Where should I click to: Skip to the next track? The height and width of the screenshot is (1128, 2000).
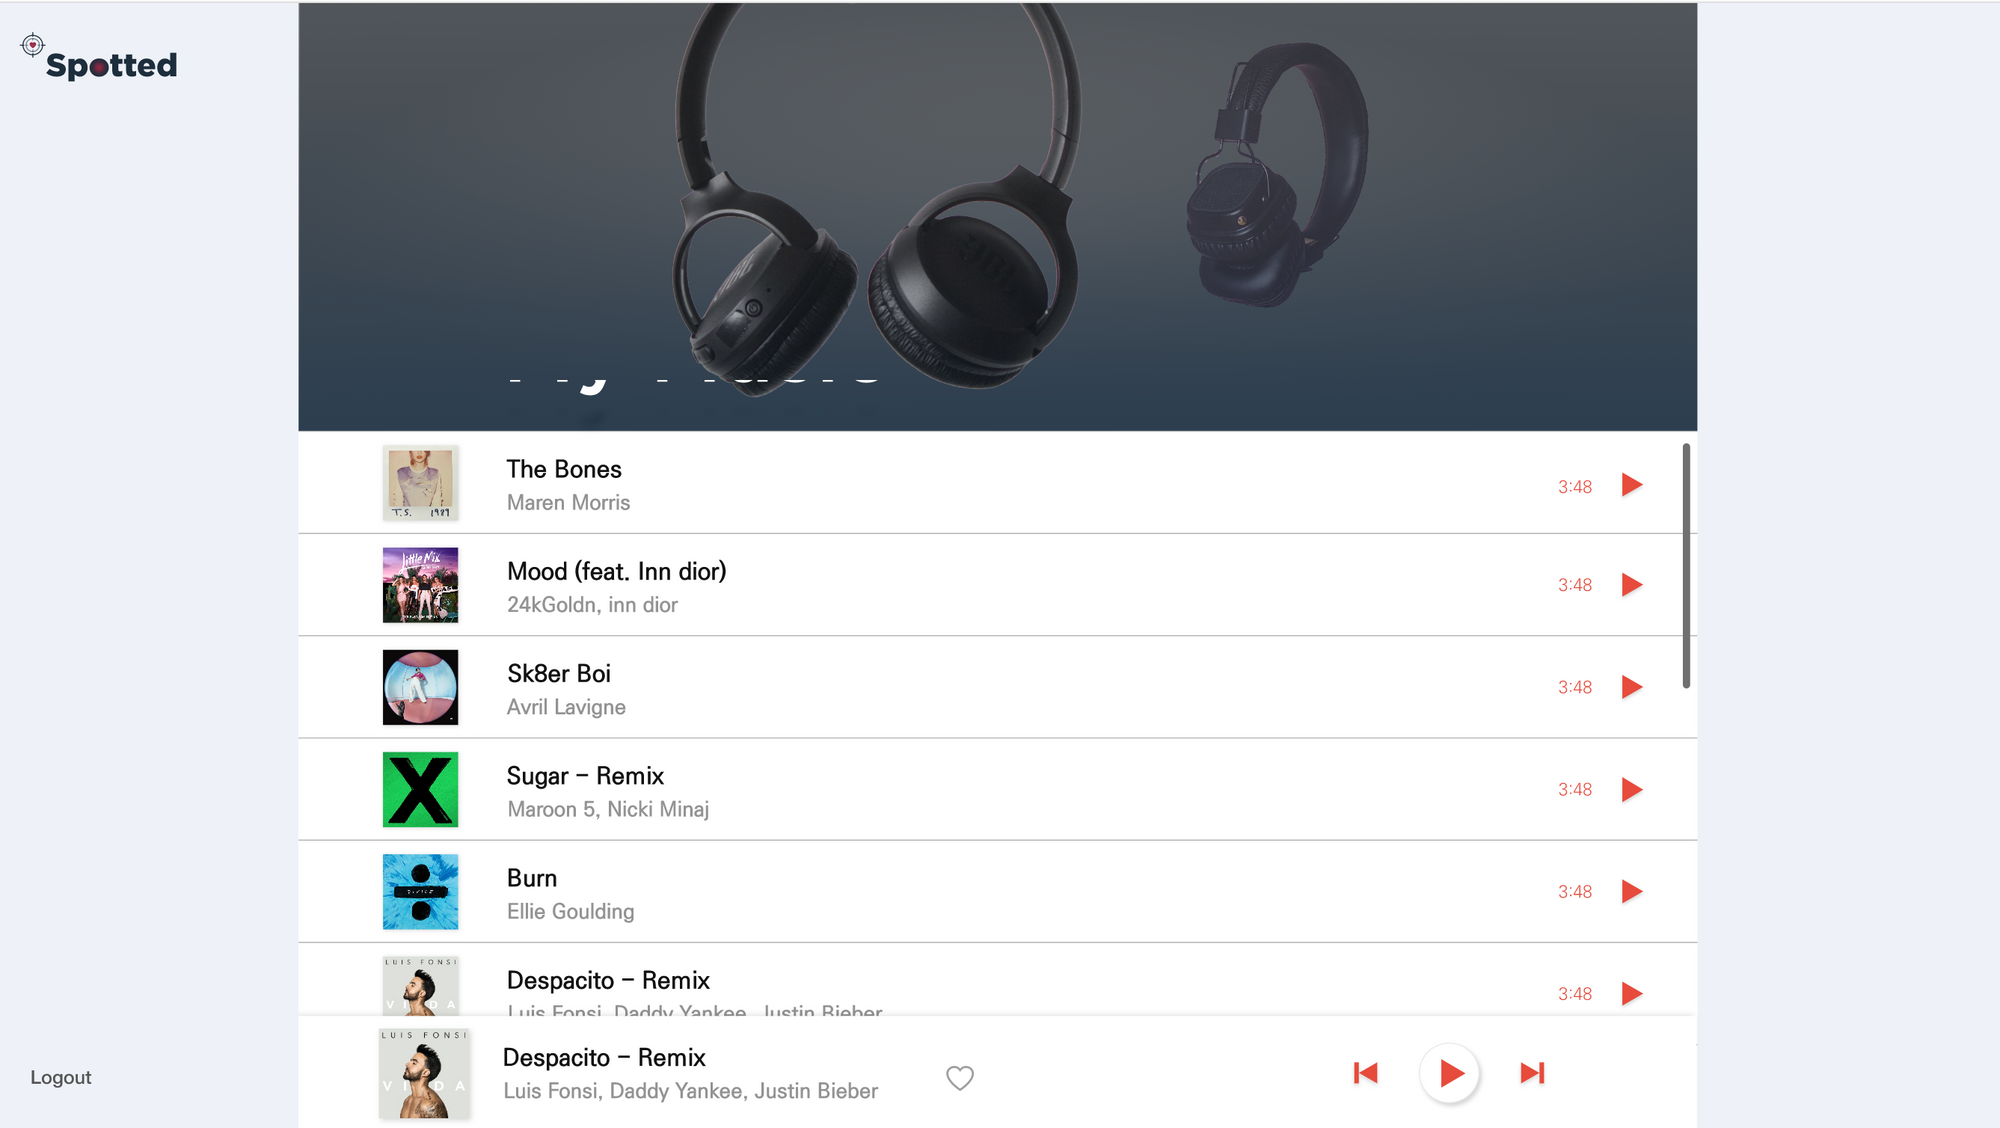click(x=1532, y=1073)
